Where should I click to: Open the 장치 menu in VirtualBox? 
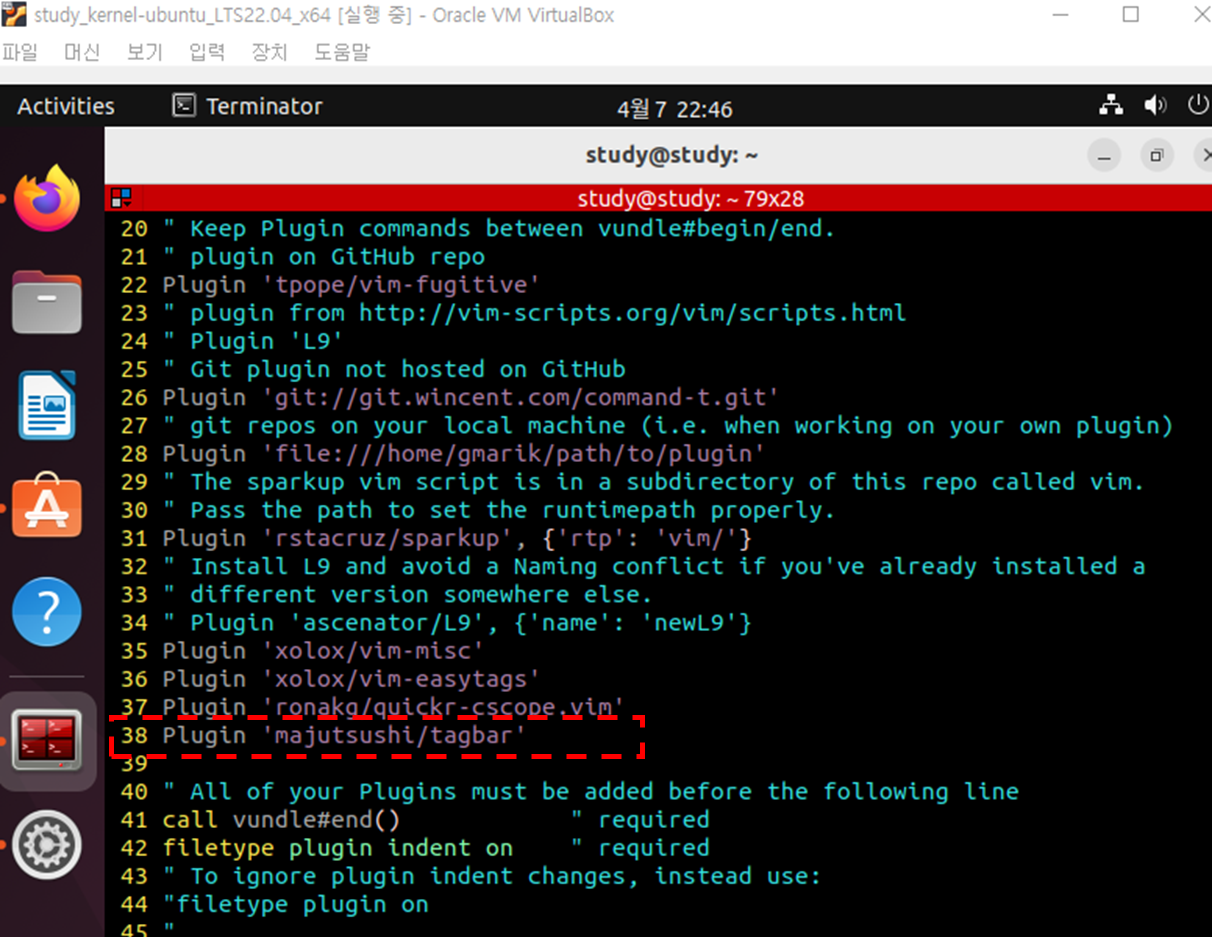point(268,52)
